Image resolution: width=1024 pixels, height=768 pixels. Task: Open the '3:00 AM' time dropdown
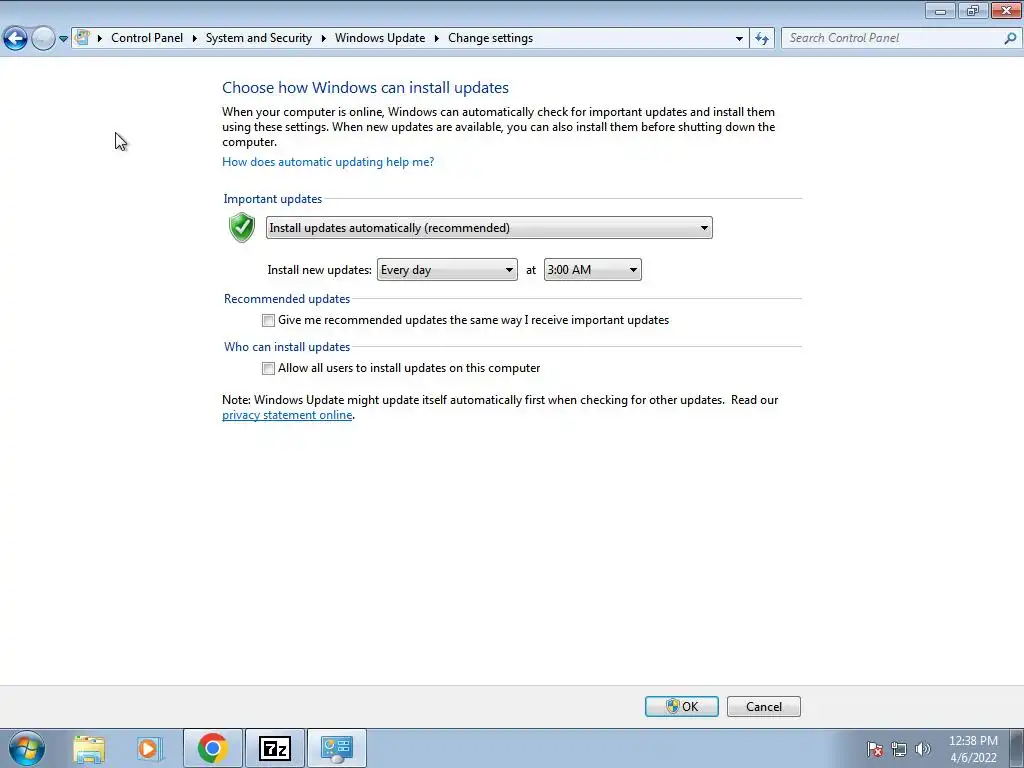point(592,270)
